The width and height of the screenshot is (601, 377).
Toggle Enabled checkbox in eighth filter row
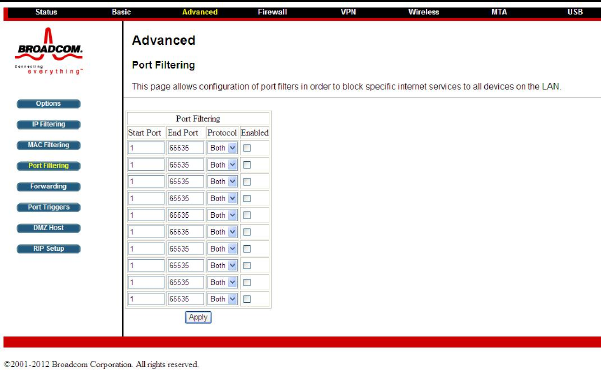[x=247, y=265]
